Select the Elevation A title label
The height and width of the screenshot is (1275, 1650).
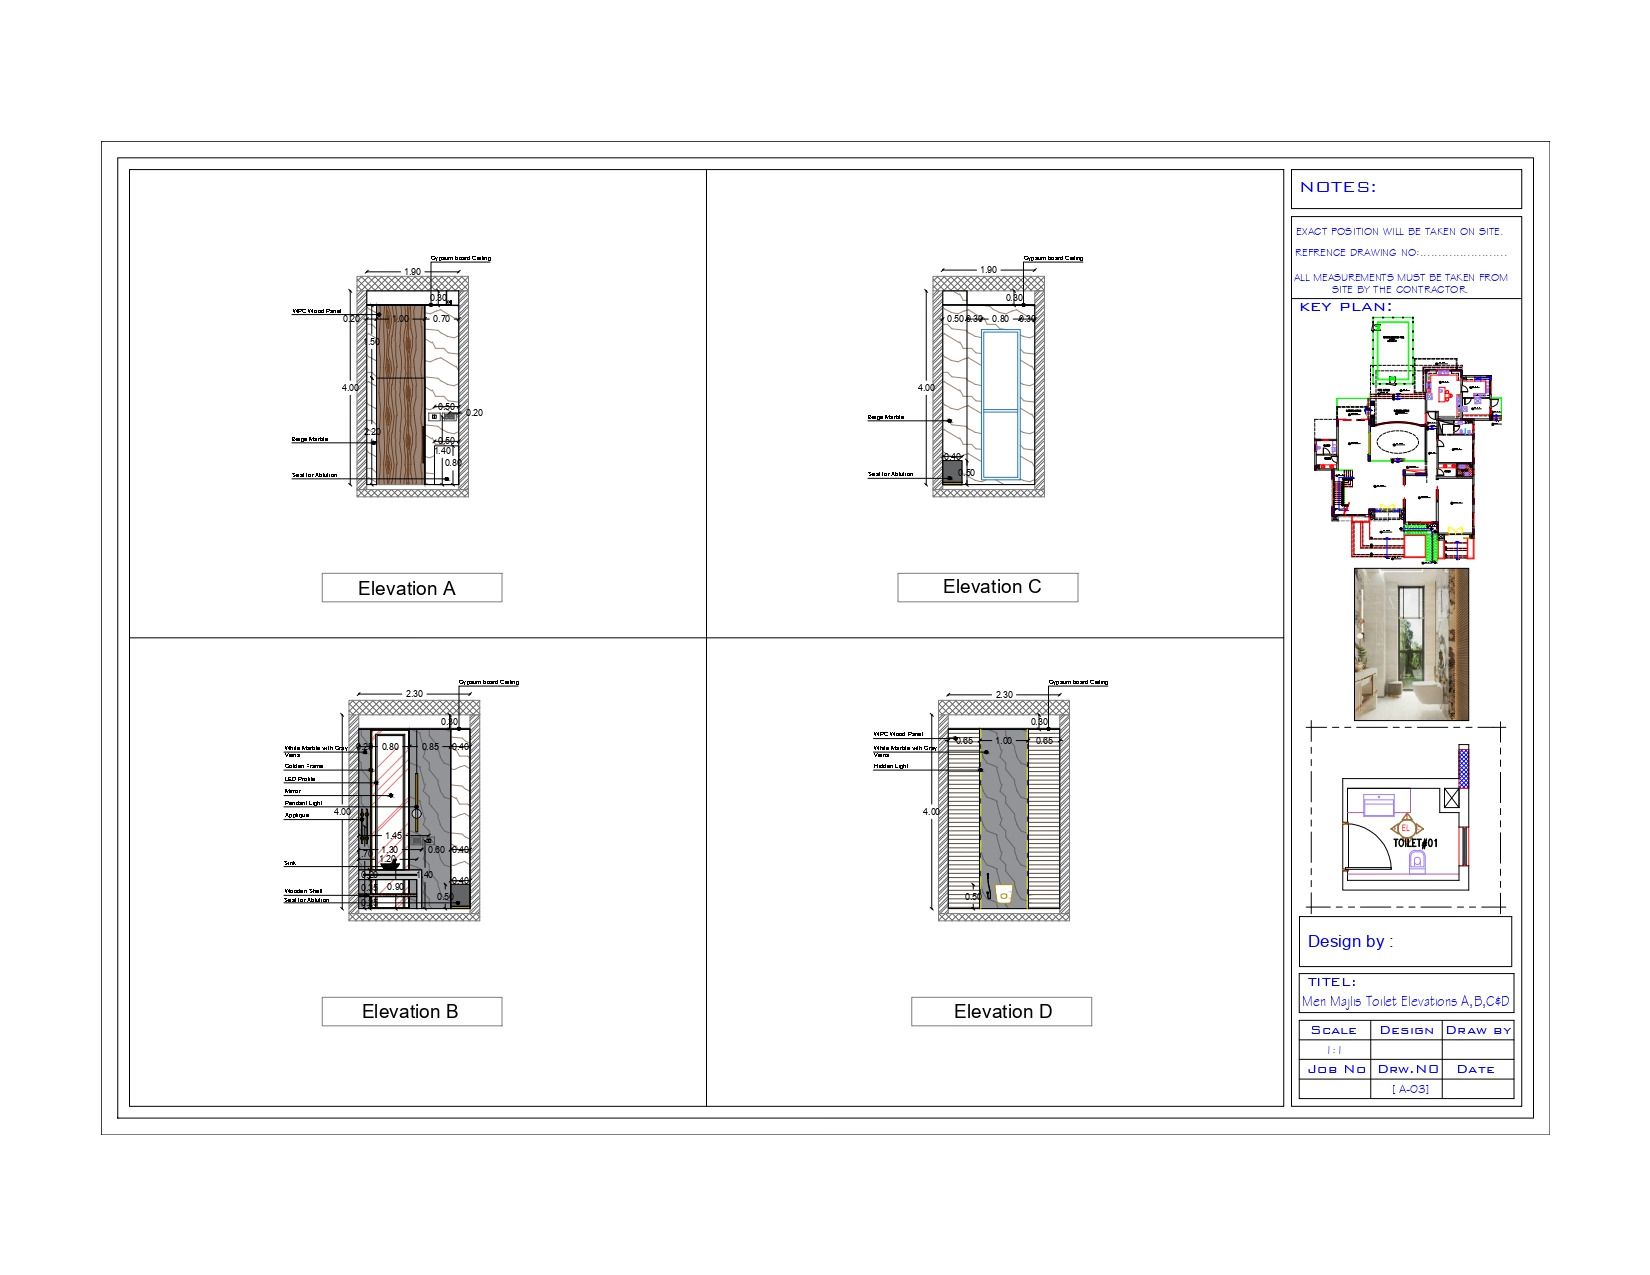pyautogui.click(x=411, y=588)
